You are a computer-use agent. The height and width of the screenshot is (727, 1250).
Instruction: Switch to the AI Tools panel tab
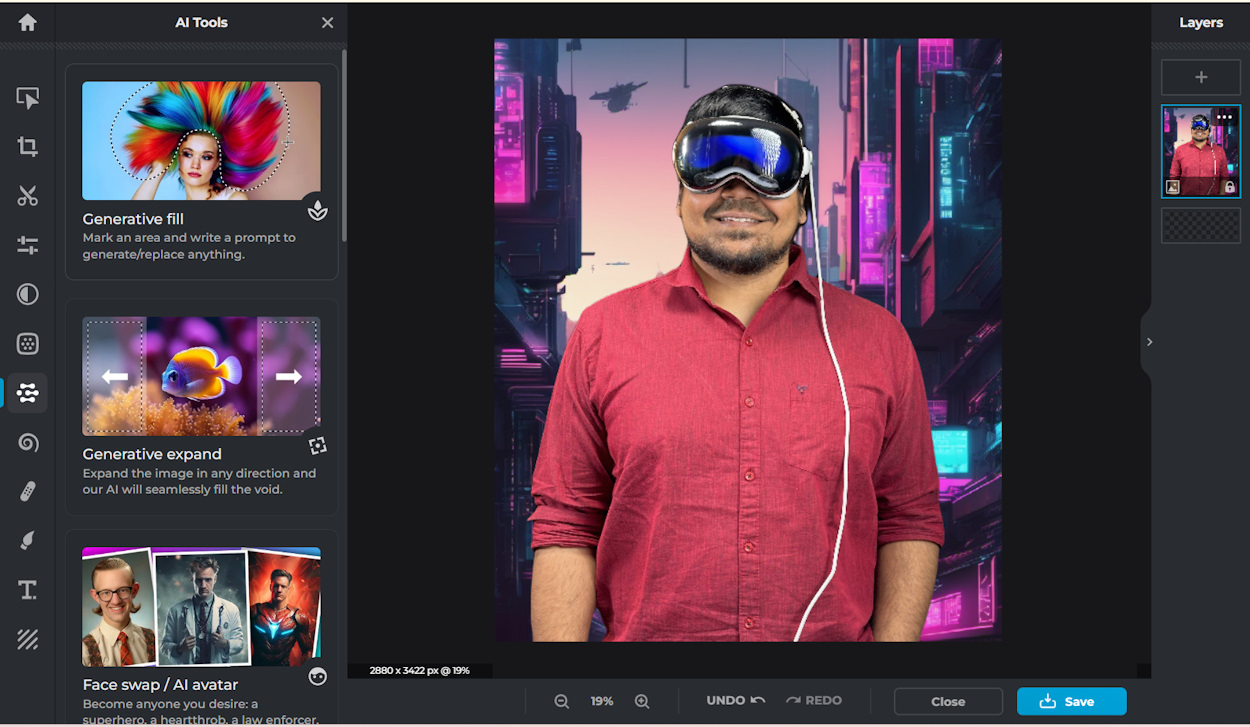click(27, 392)
